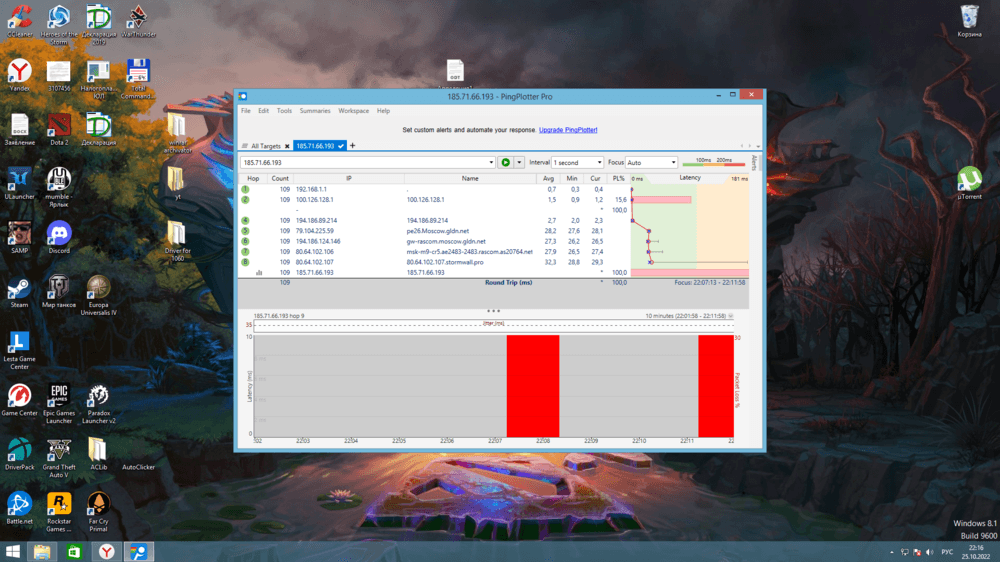Expand the trace options arrow beside start button
Screen dimensions: 1000x562
coord(519,162)
